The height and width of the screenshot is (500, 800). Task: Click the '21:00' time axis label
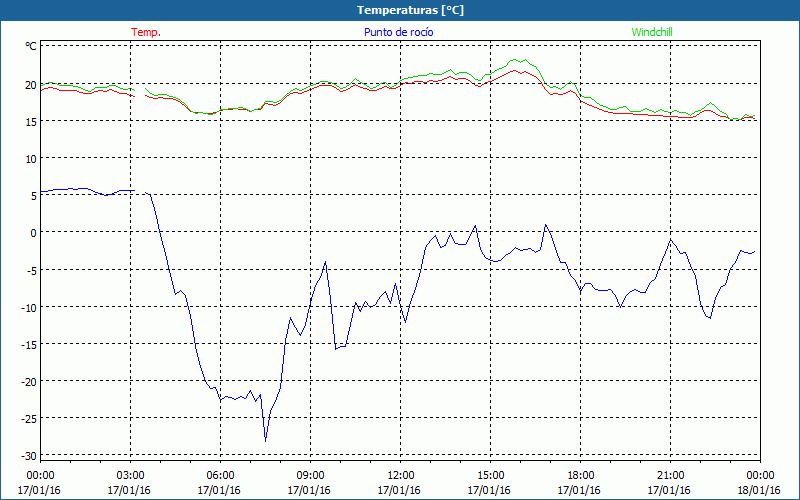[670, 476]
